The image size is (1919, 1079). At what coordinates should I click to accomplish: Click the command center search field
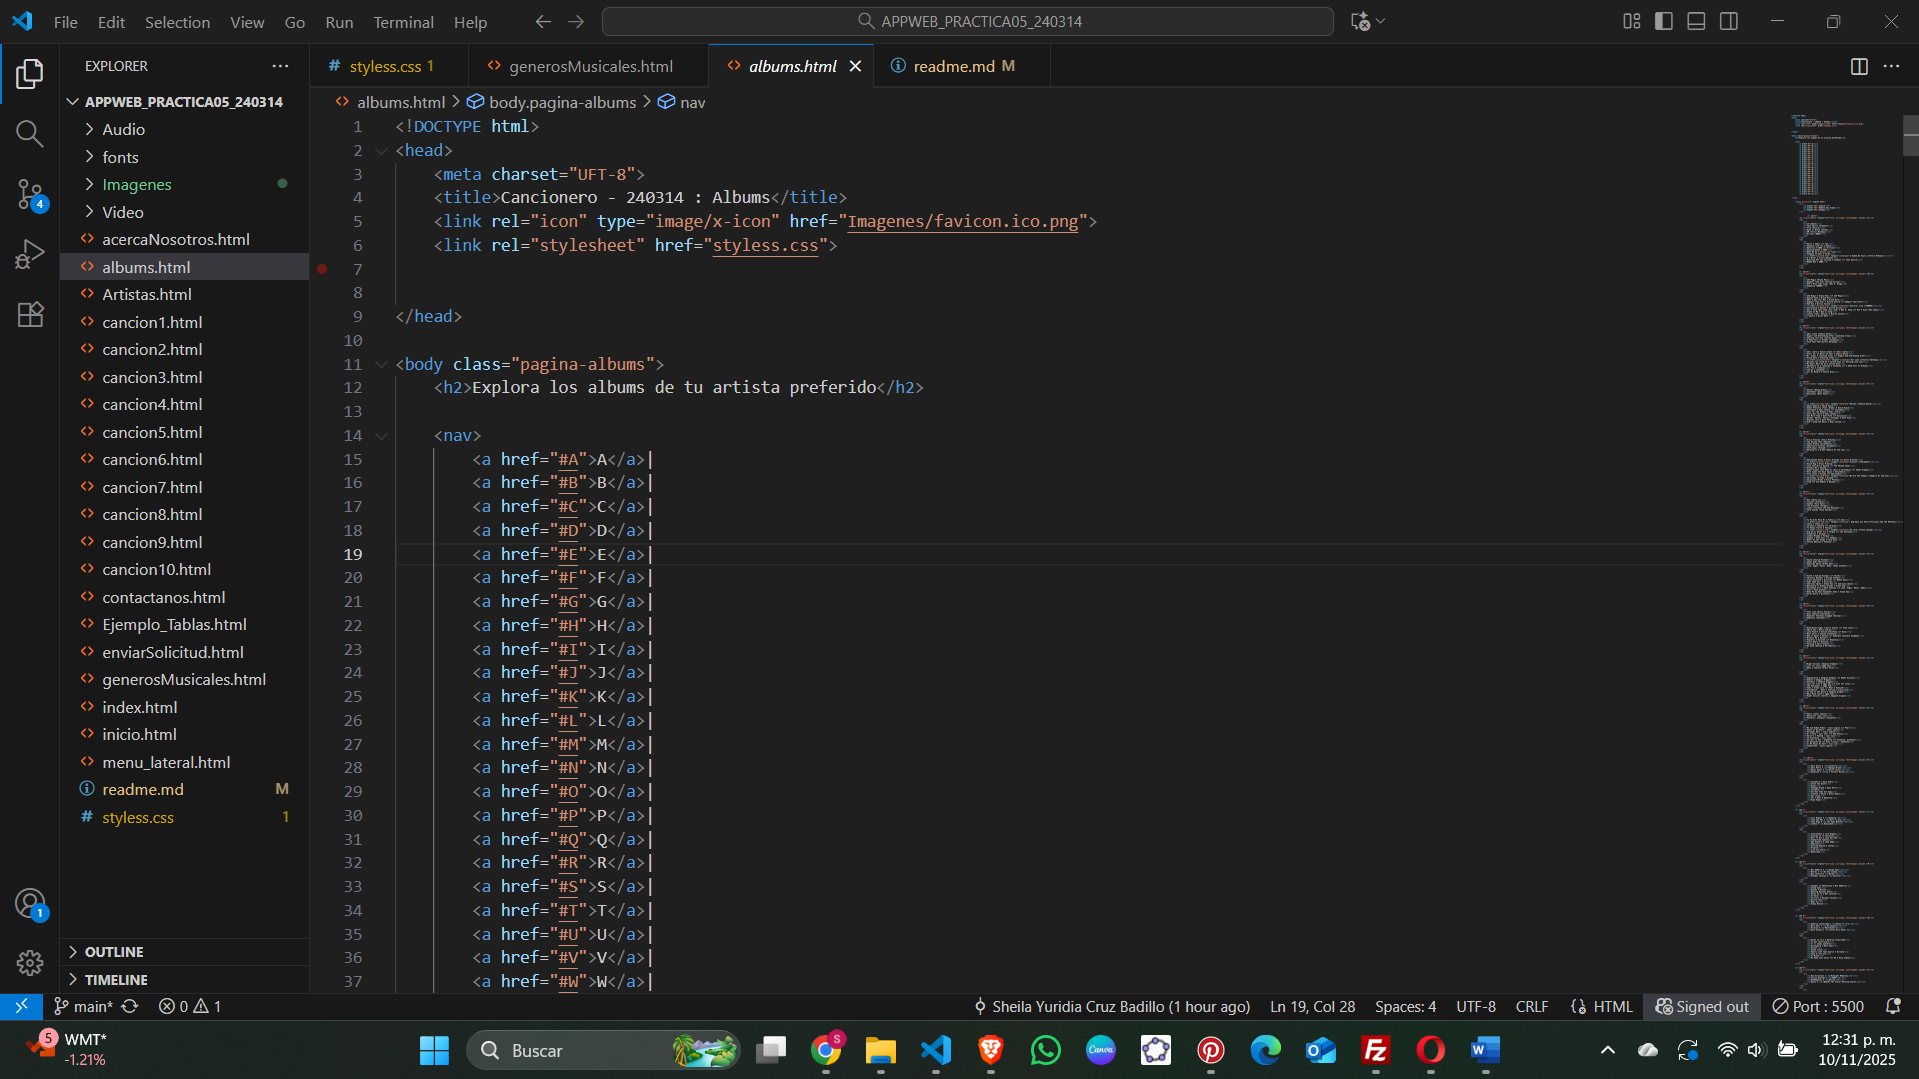tap(967, 21)
